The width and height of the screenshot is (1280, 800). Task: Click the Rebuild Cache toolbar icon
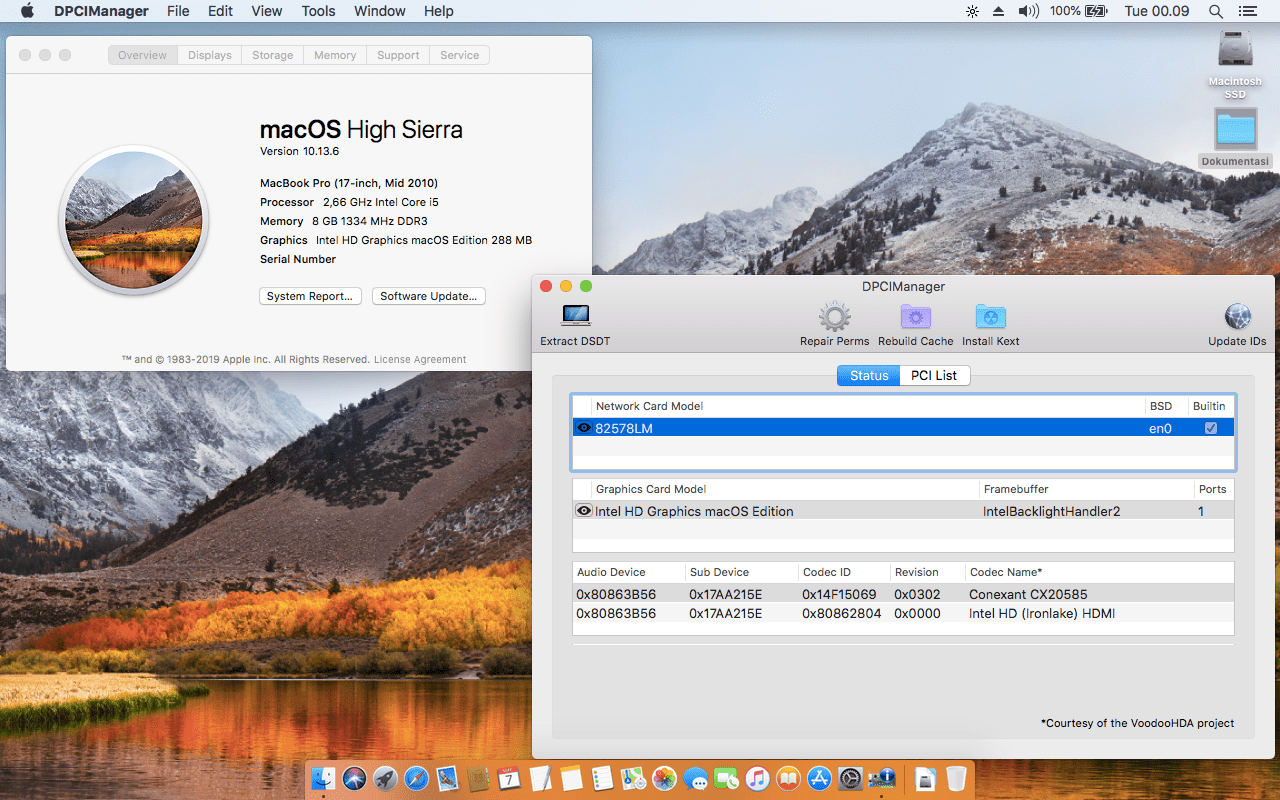tap(916, 317)
